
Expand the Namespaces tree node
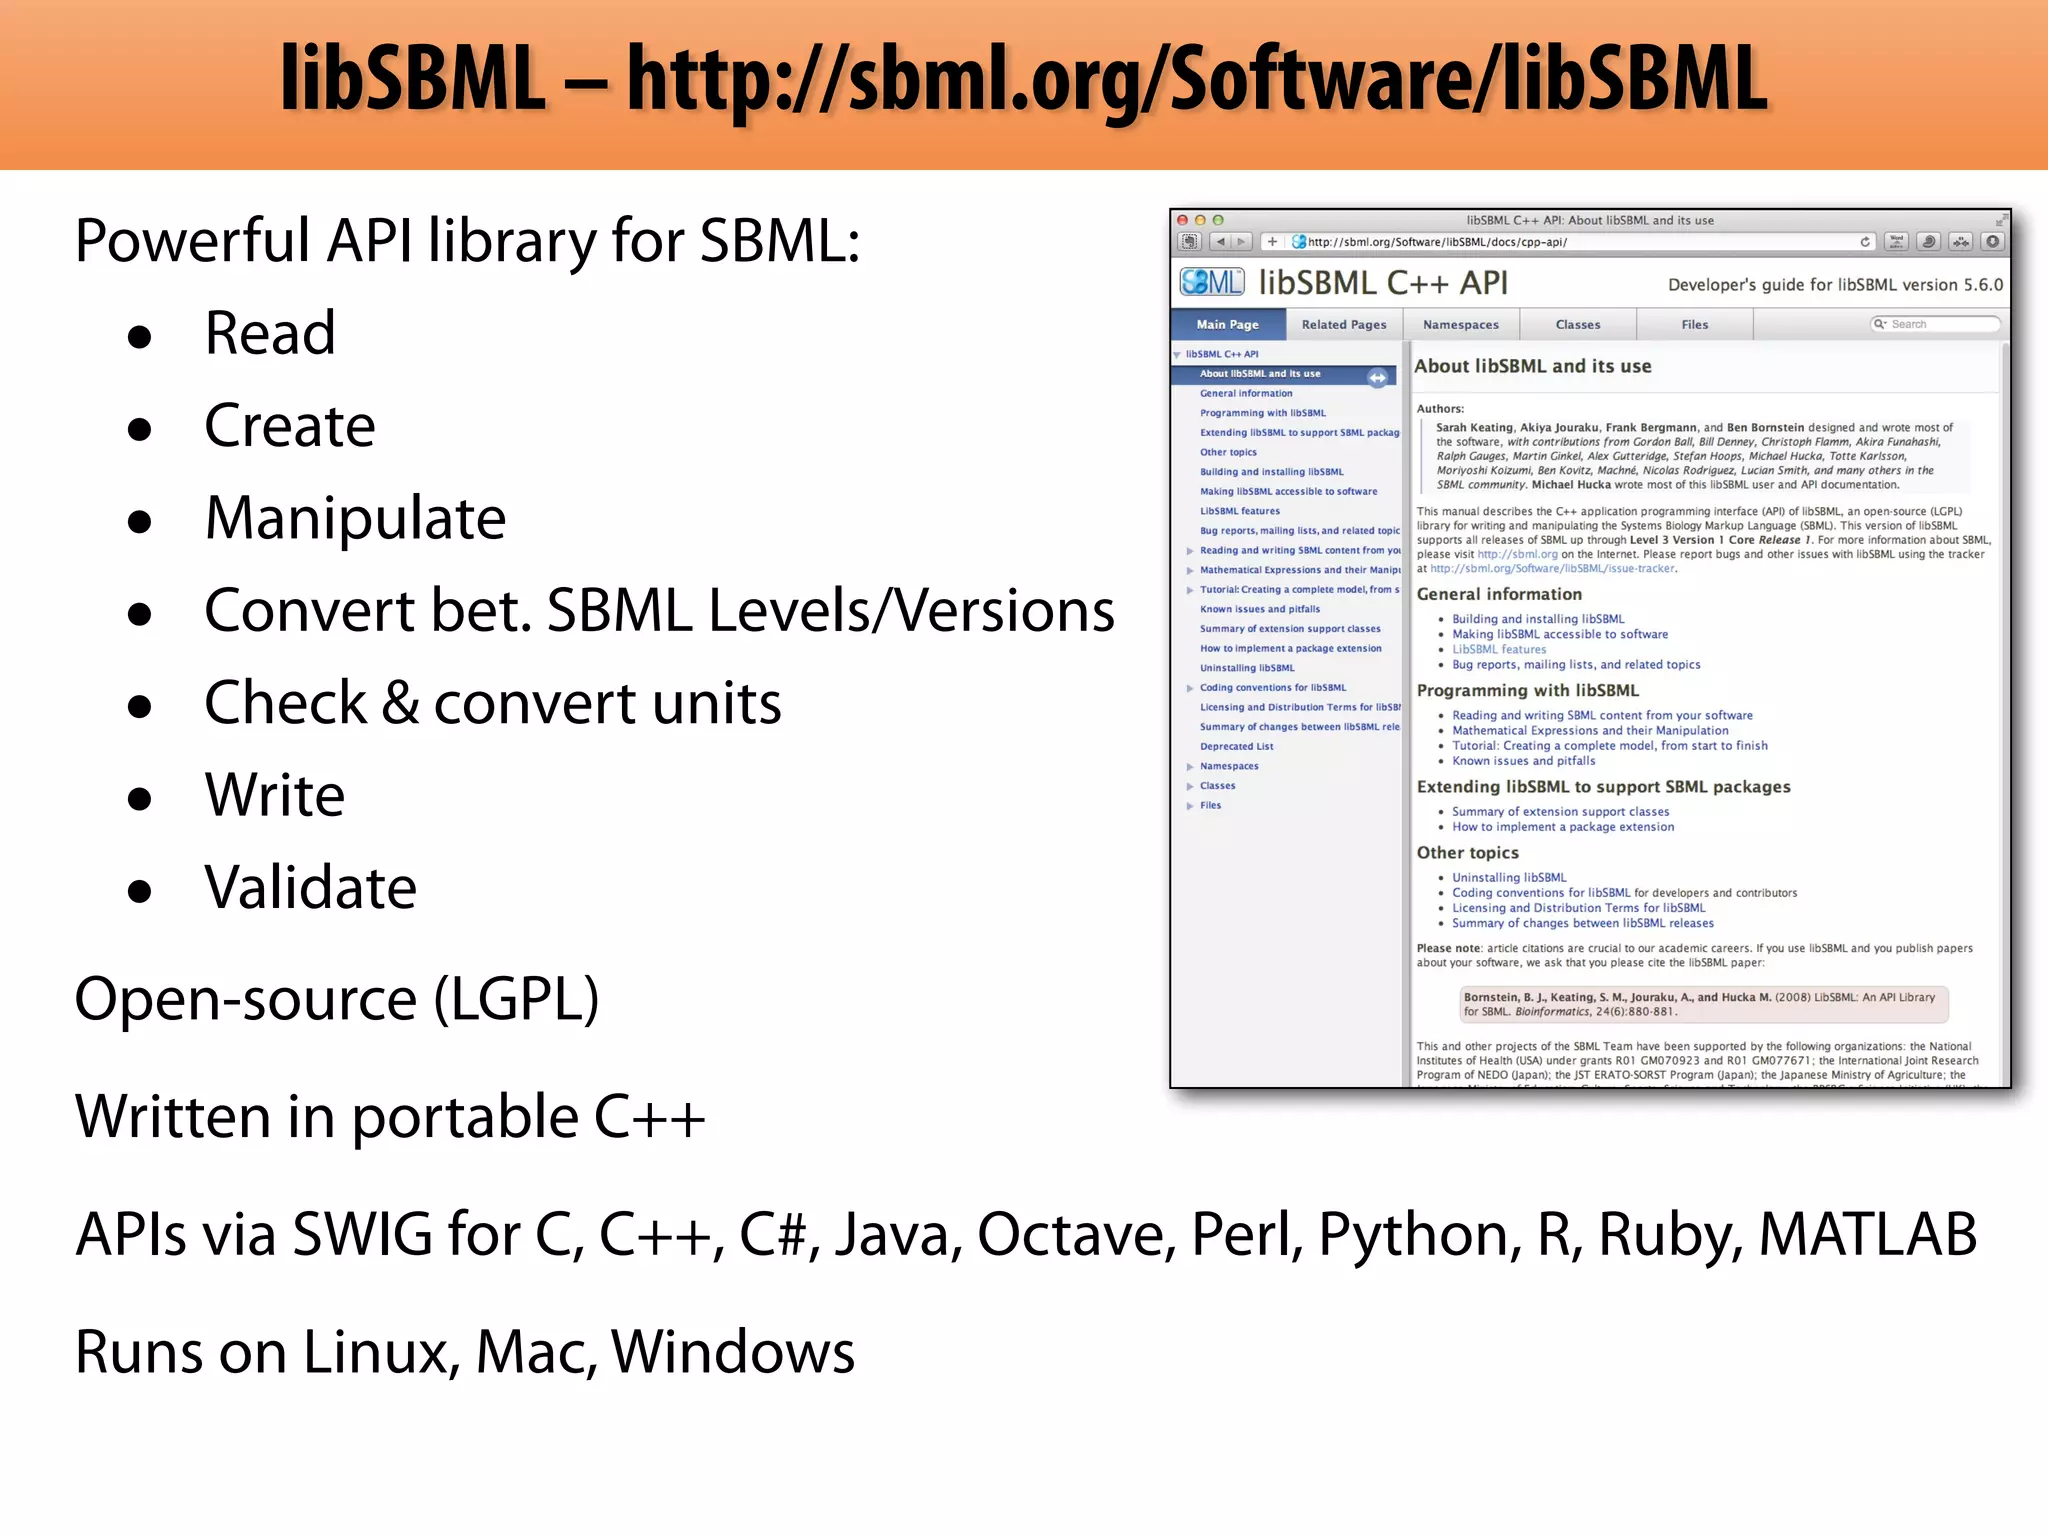tap(1190, 767)
